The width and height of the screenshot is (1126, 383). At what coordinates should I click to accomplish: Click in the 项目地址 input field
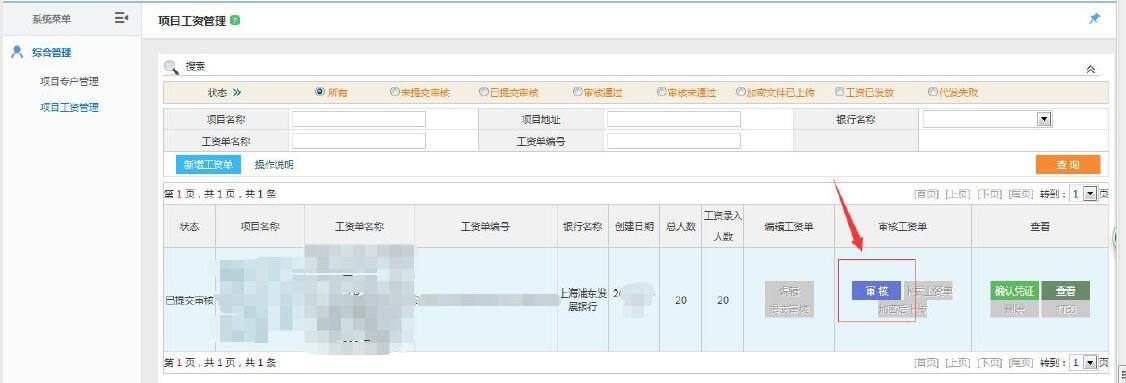674,119
